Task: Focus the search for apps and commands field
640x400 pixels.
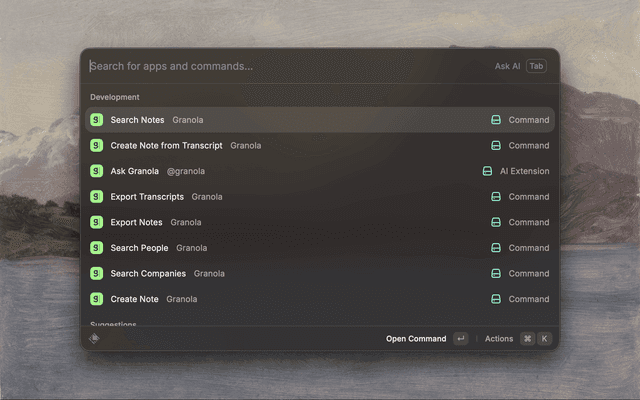Action: [280, 66]
